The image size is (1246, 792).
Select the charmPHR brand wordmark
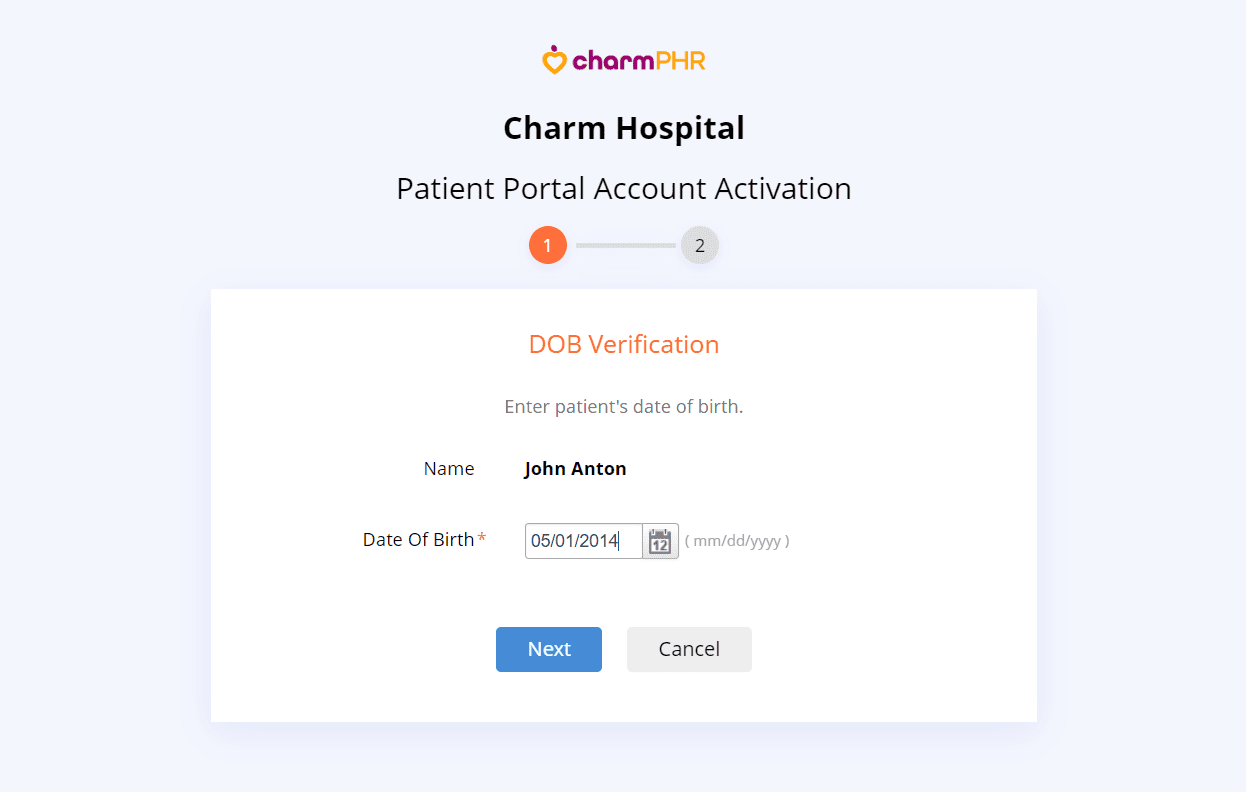(x=636, y=60)
